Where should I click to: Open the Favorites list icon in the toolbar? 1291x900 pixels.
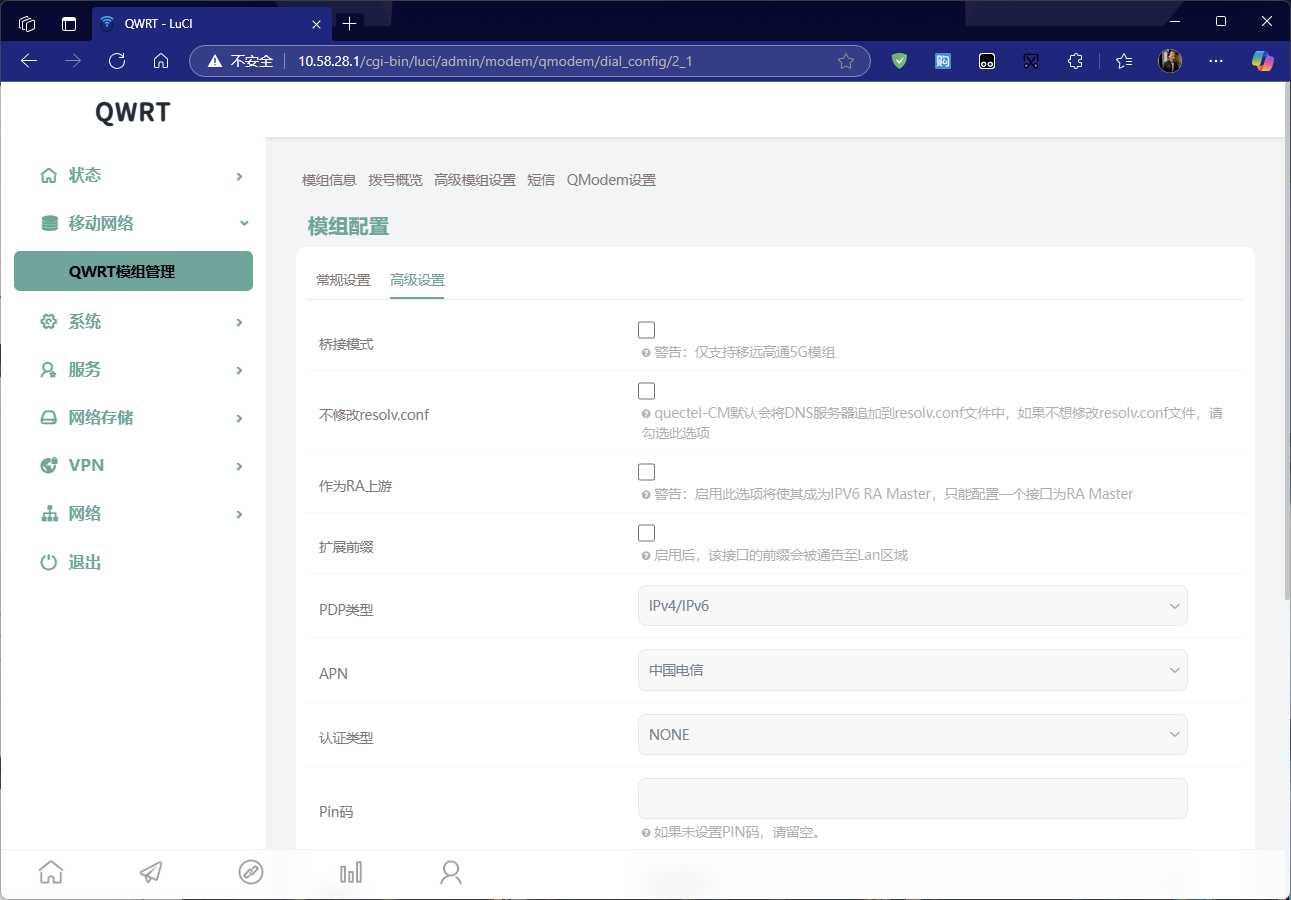click(x=1124, y=61)
